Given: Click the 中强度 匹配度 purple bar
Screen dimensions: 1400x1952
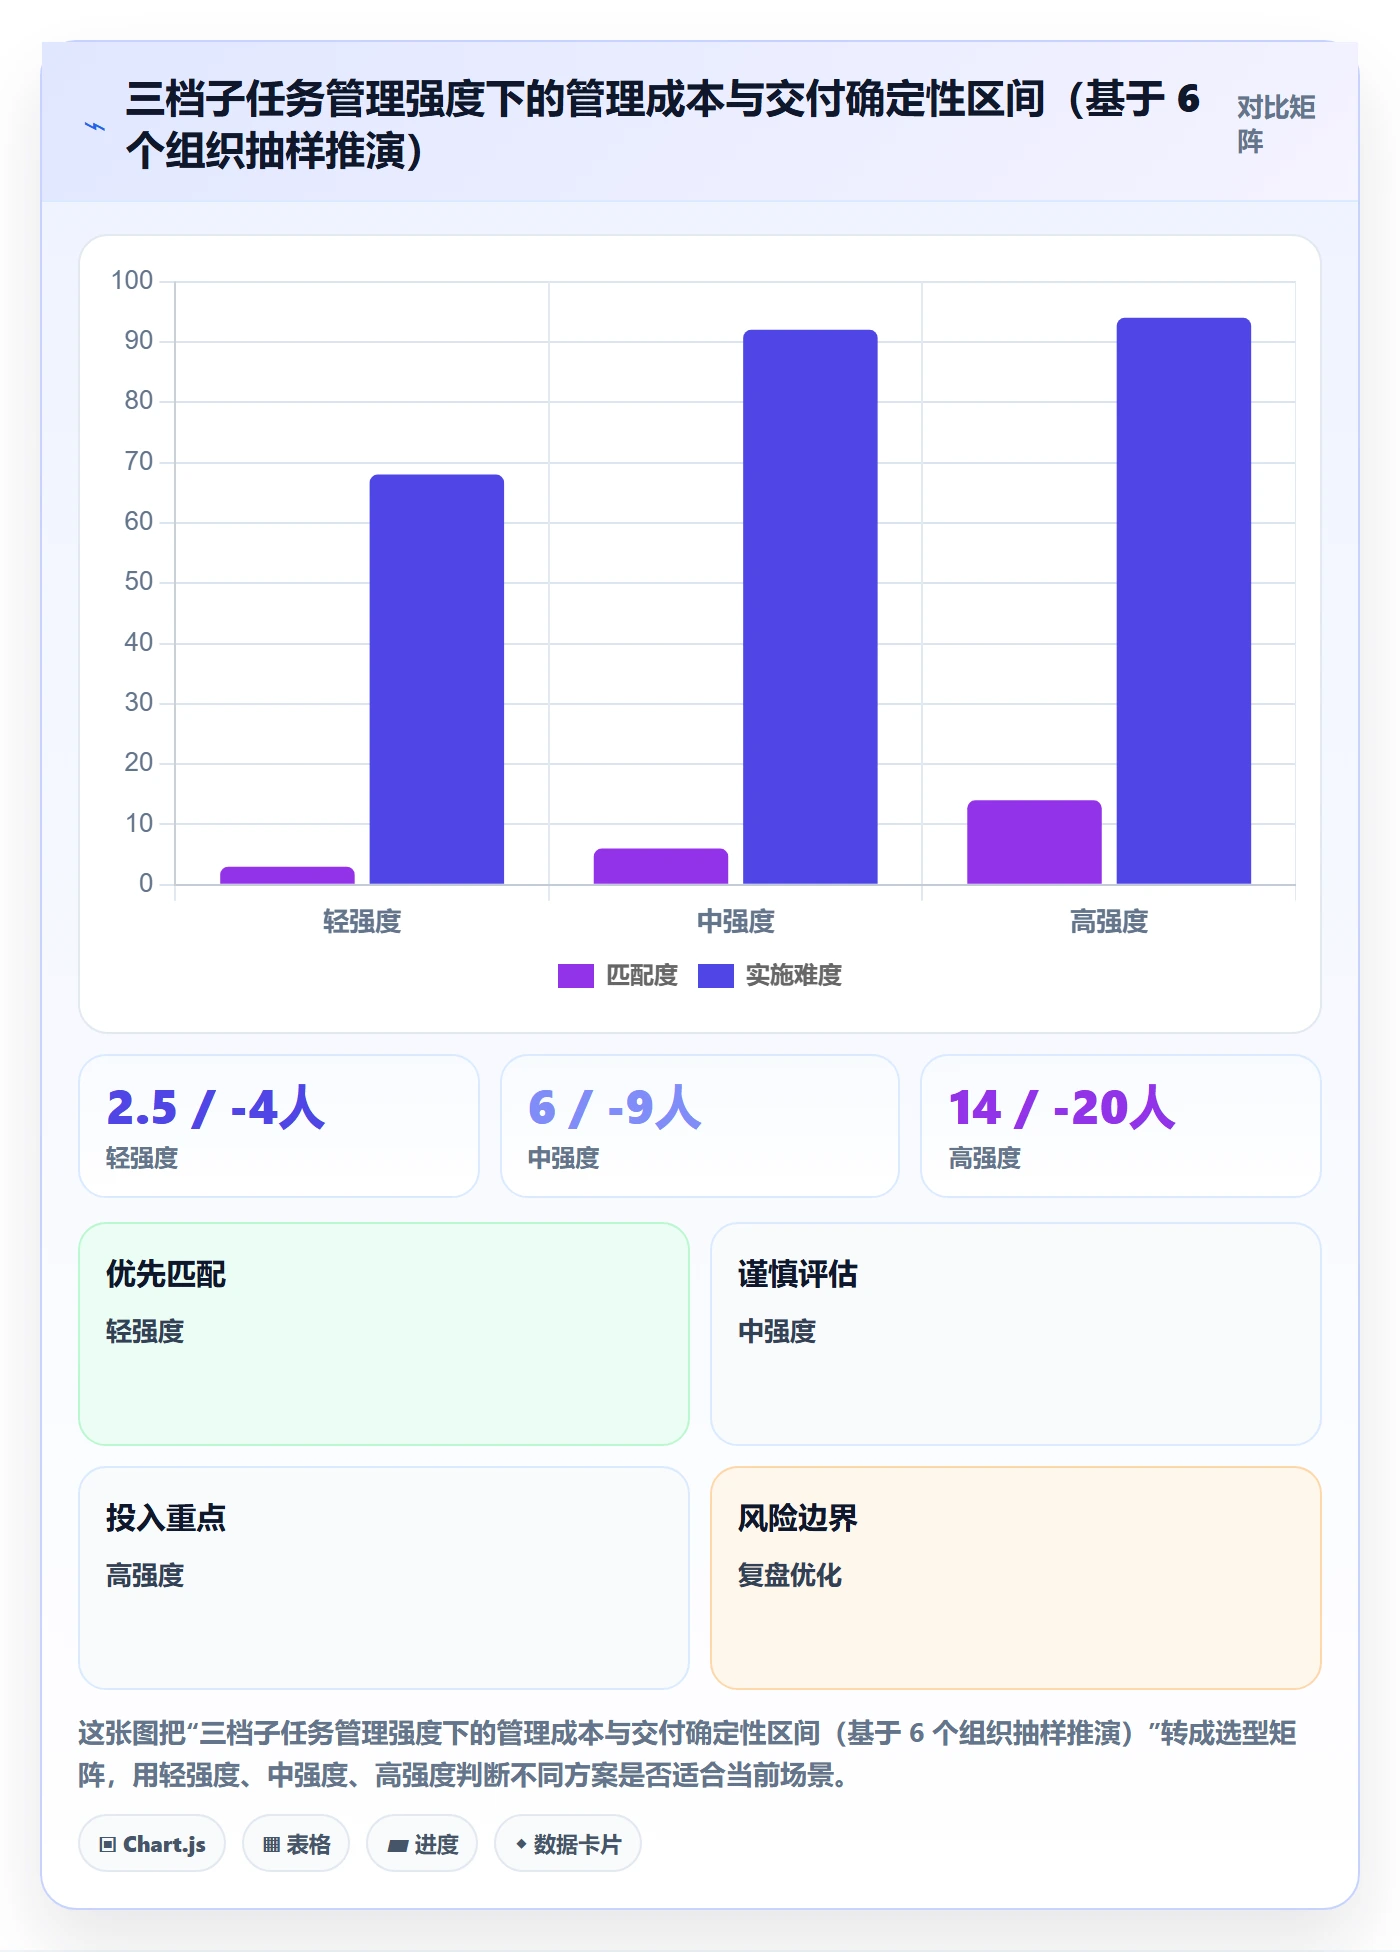Looking at the screenshot, I should pos(661,866).
